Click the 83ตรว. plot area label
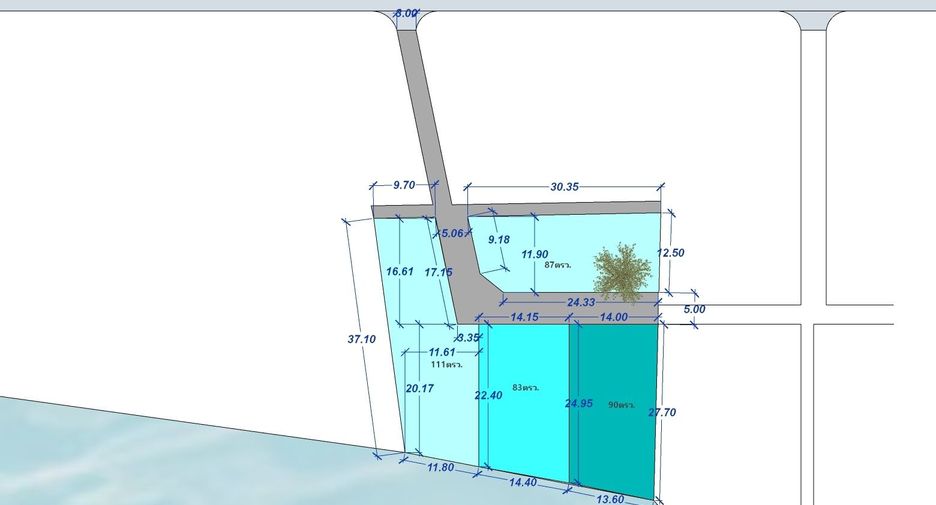The height and width of the screenshot is (505, 936). 525,387
